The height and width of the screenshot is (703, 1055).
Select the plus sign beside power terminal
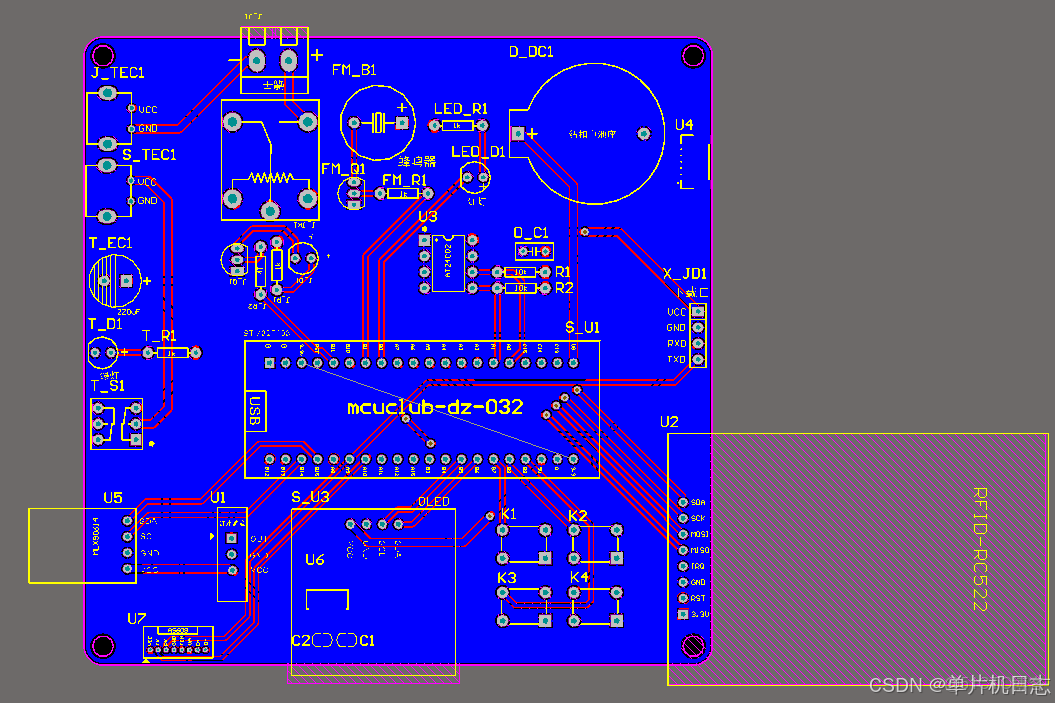317,55
